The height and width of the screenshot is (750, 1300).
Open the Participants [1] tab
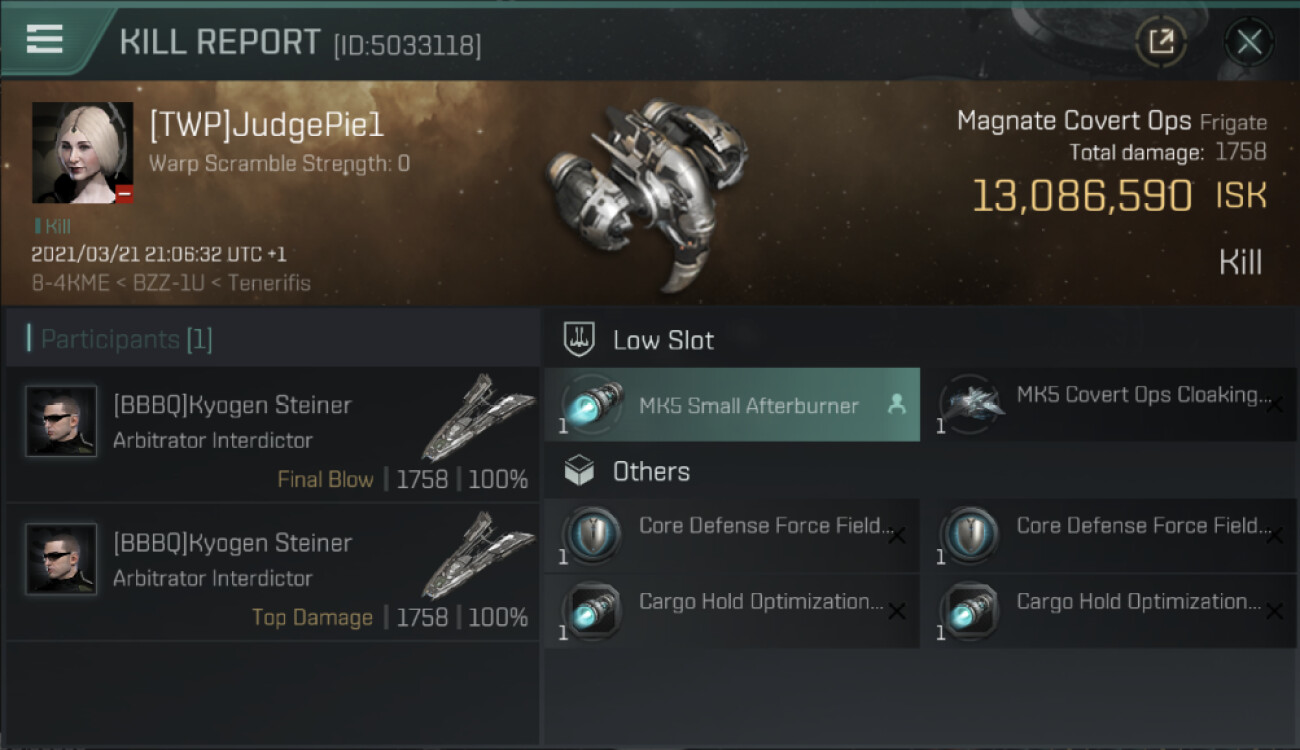(126, 339)
